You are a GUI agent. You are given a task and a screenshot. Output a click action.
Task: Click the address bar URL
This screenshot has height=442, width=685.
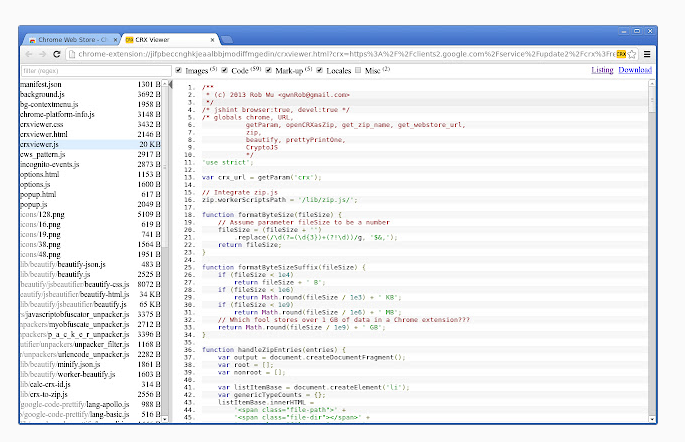point(347,54)
